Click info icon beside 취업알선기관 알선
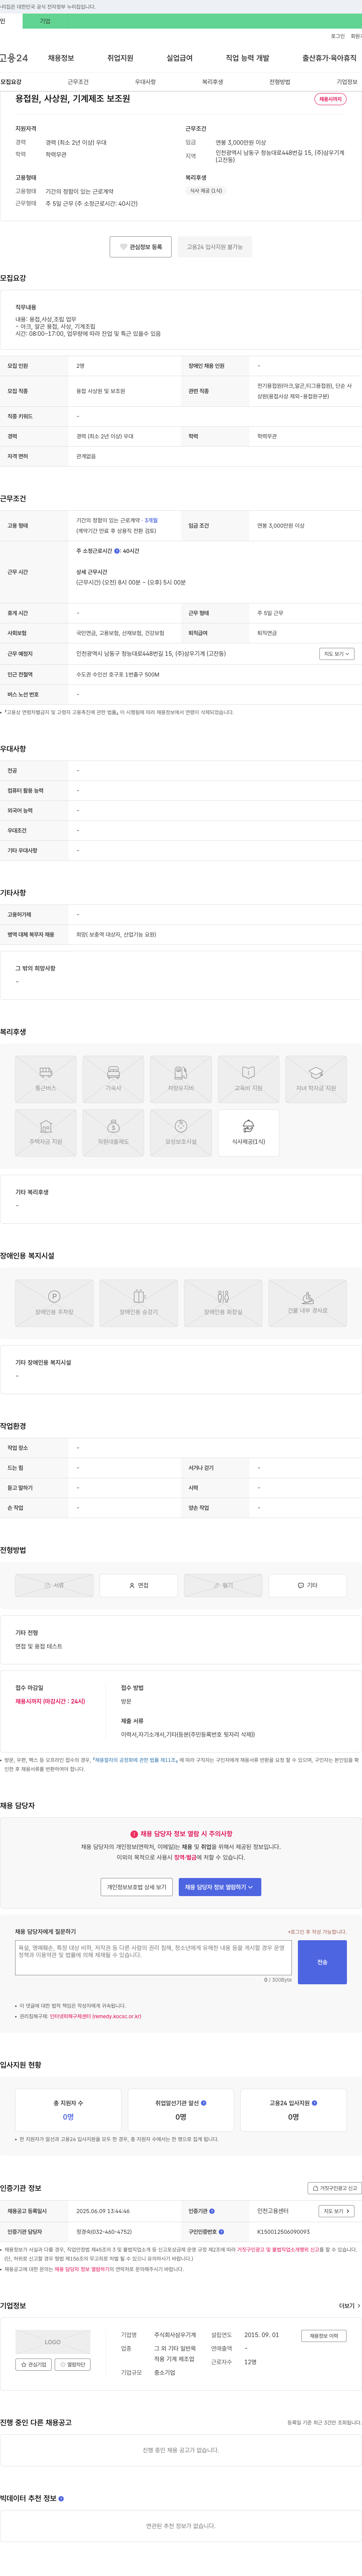 pos(204,2103)
